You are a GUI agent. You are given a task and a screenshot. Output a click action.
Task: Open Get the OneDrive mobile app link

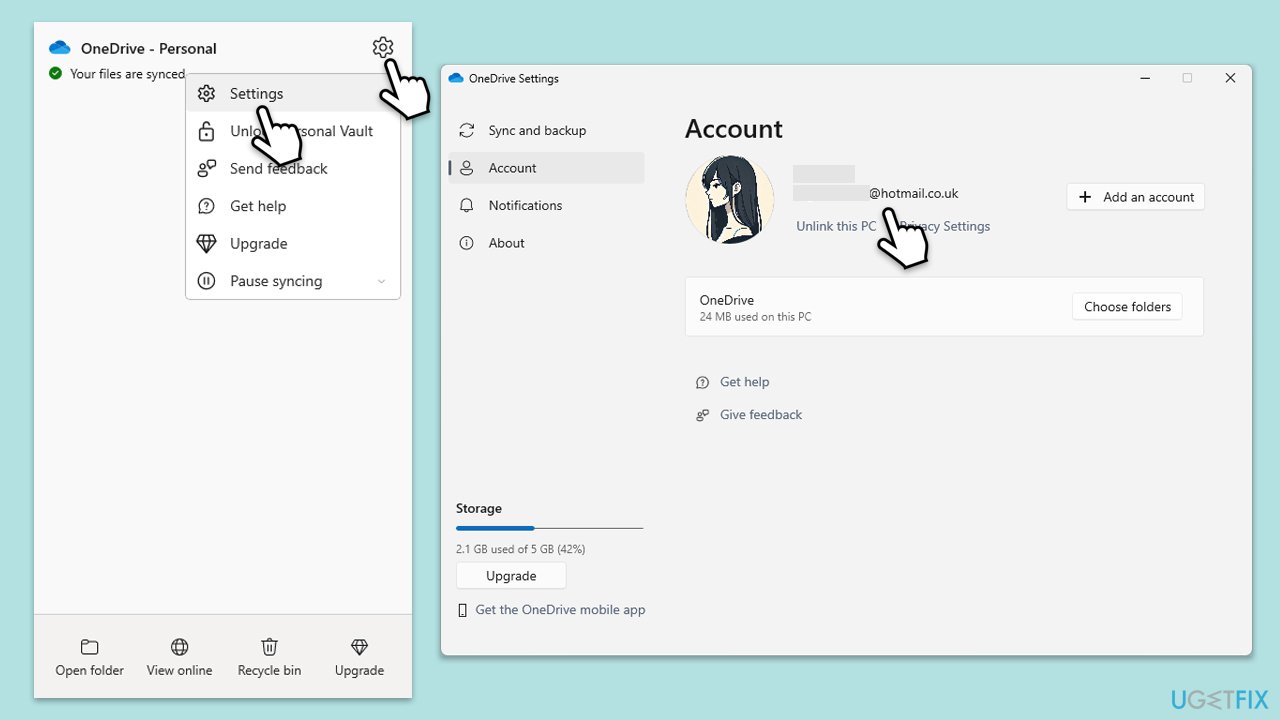point(560,610)
